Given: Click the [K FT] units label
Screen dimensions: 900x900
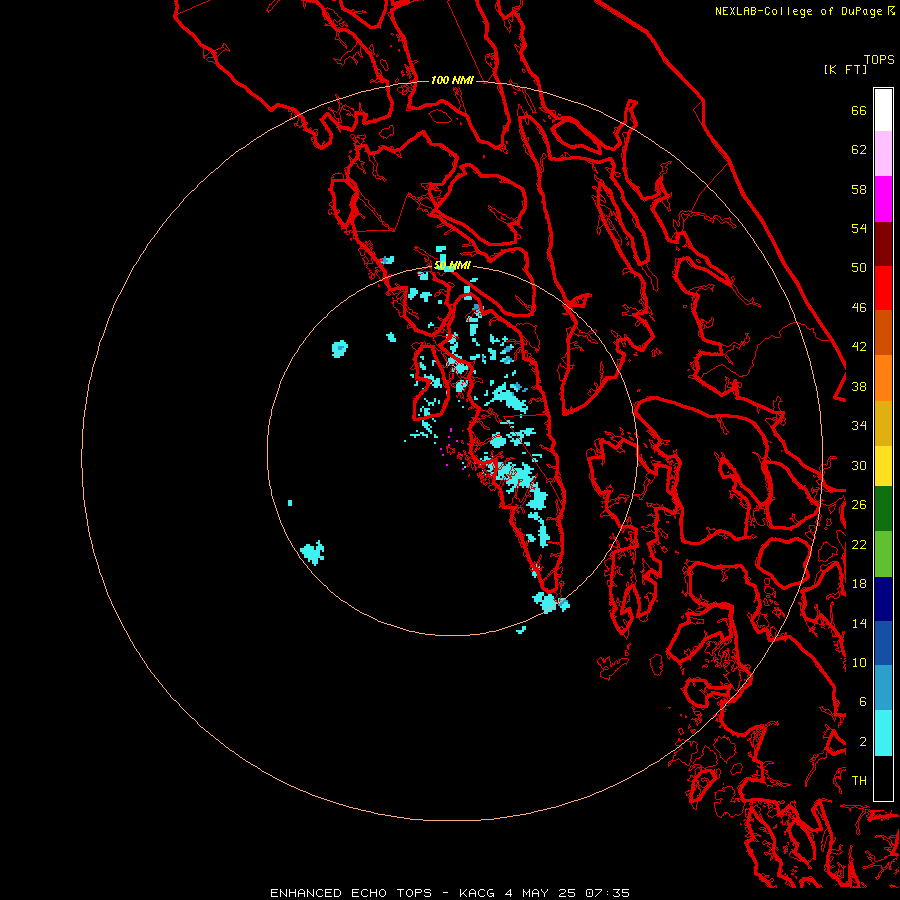Looking at the screenshot, I should click(845, 70).
